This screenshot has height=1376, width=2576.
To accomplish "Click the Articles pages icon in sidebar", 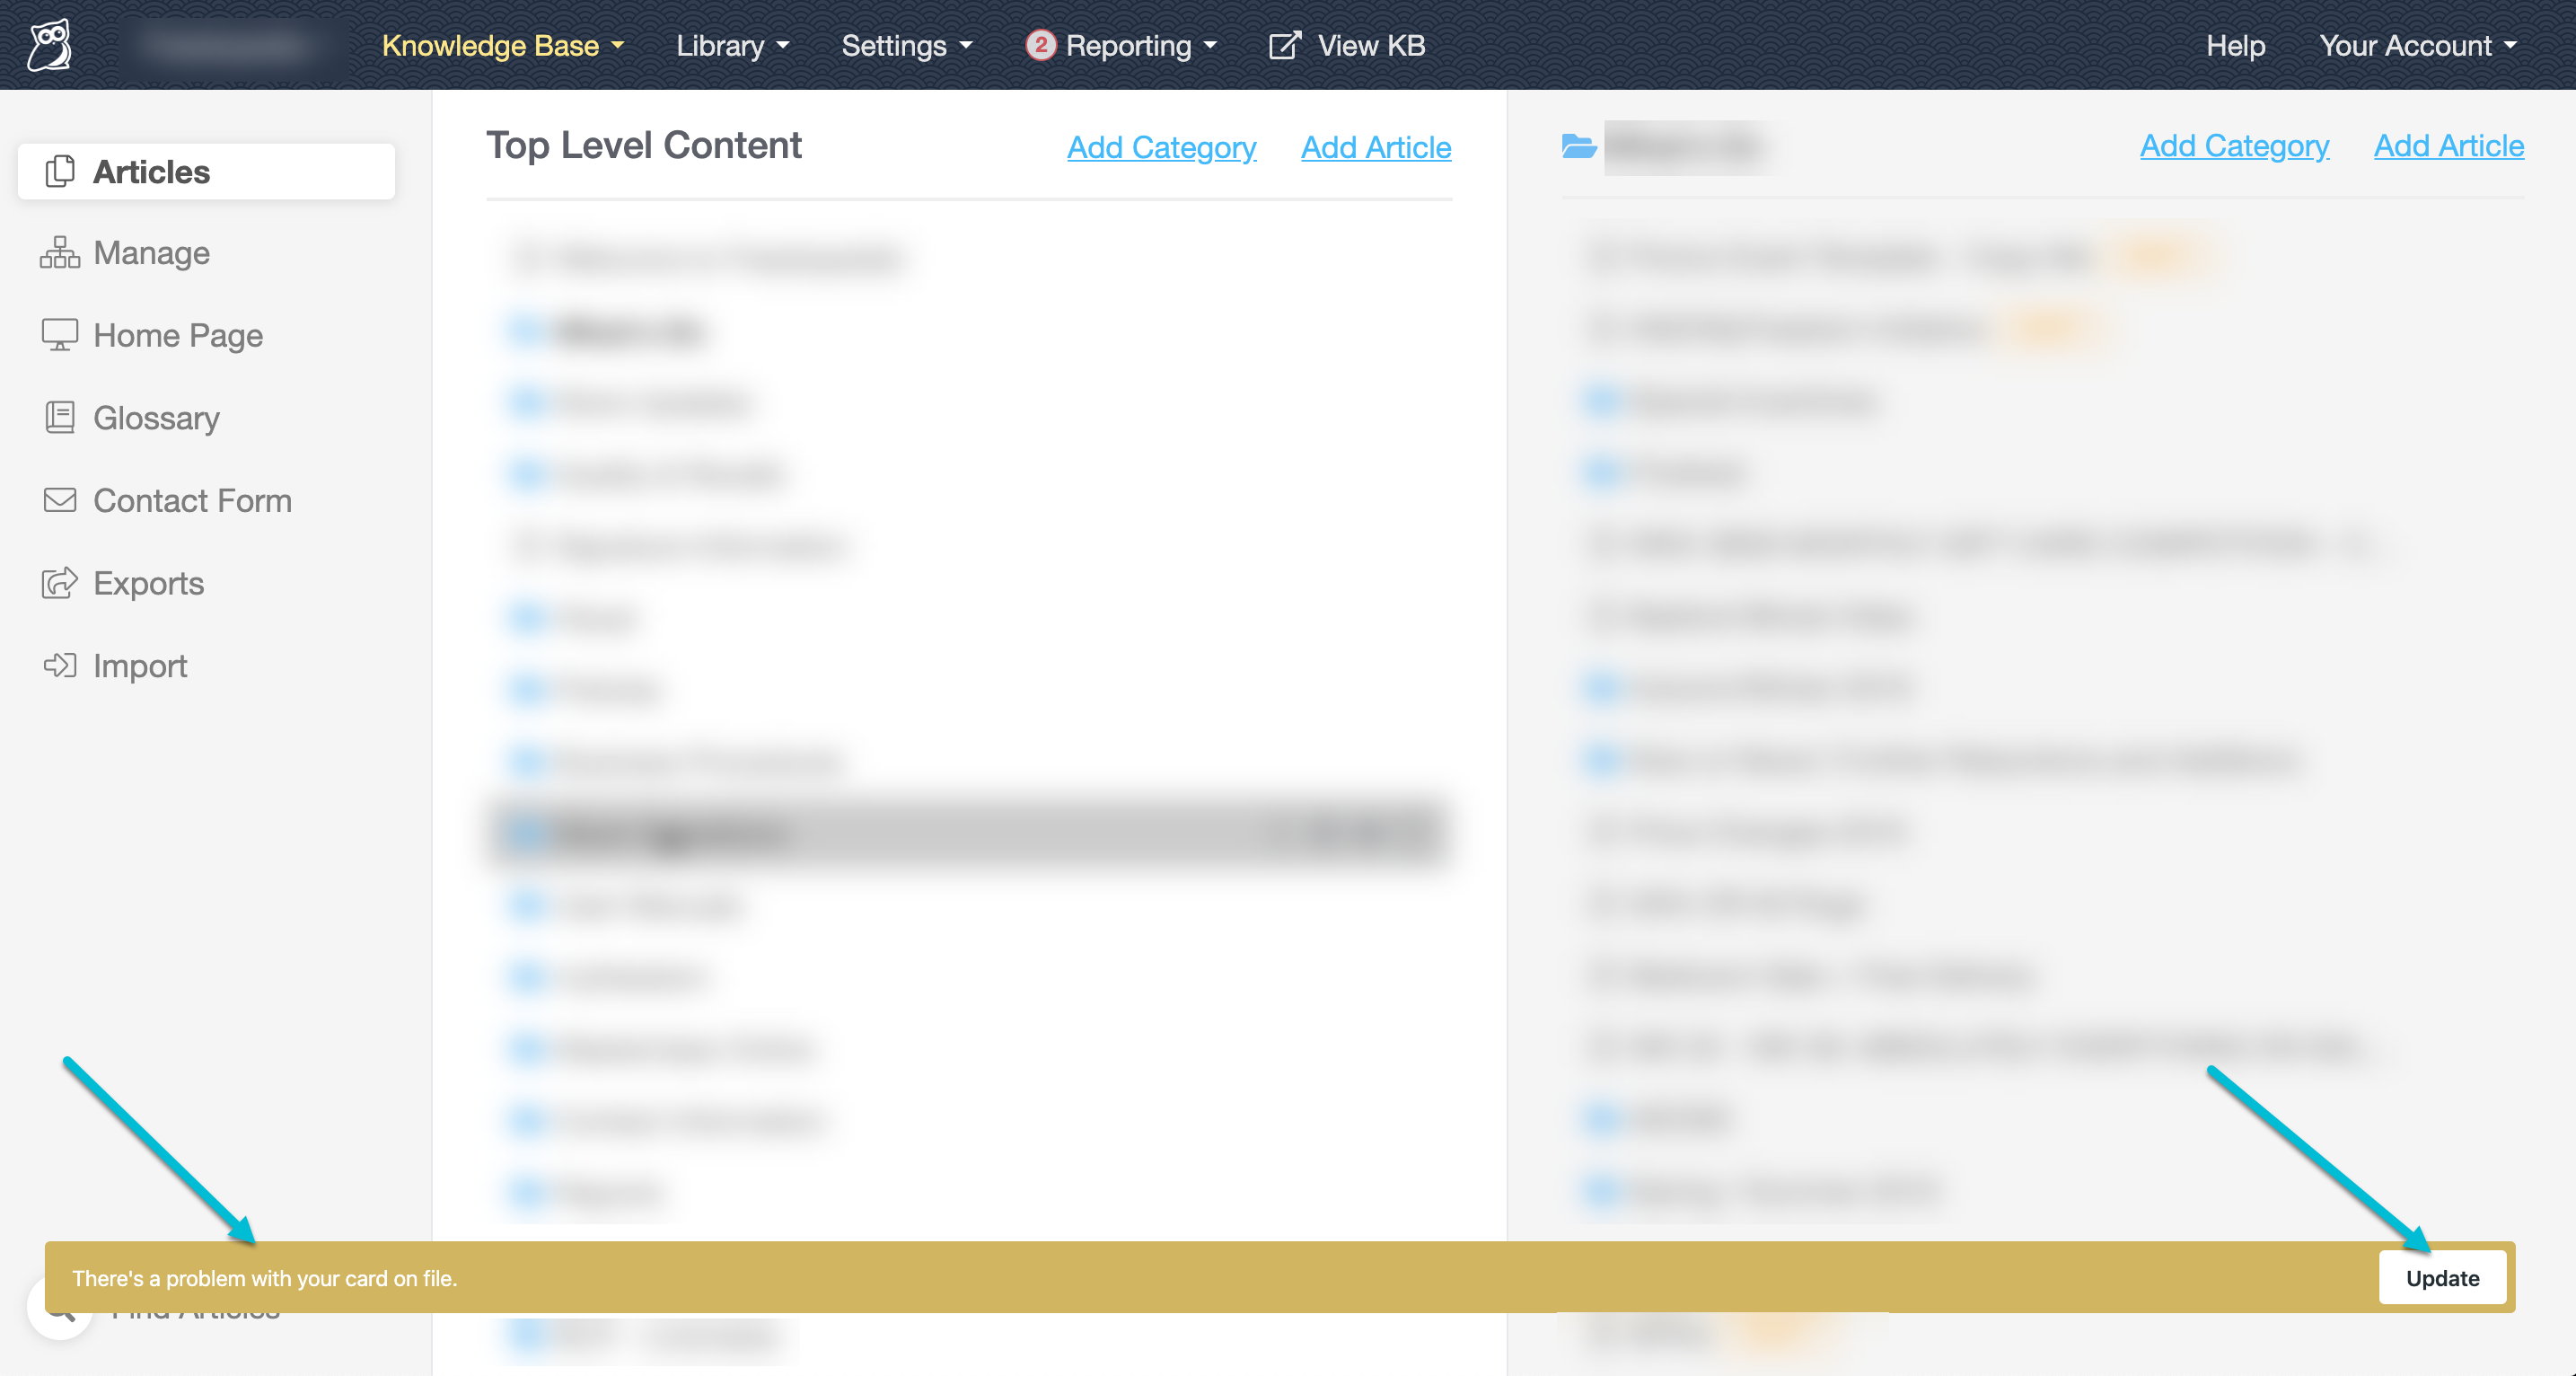I will tap(60, 172).
